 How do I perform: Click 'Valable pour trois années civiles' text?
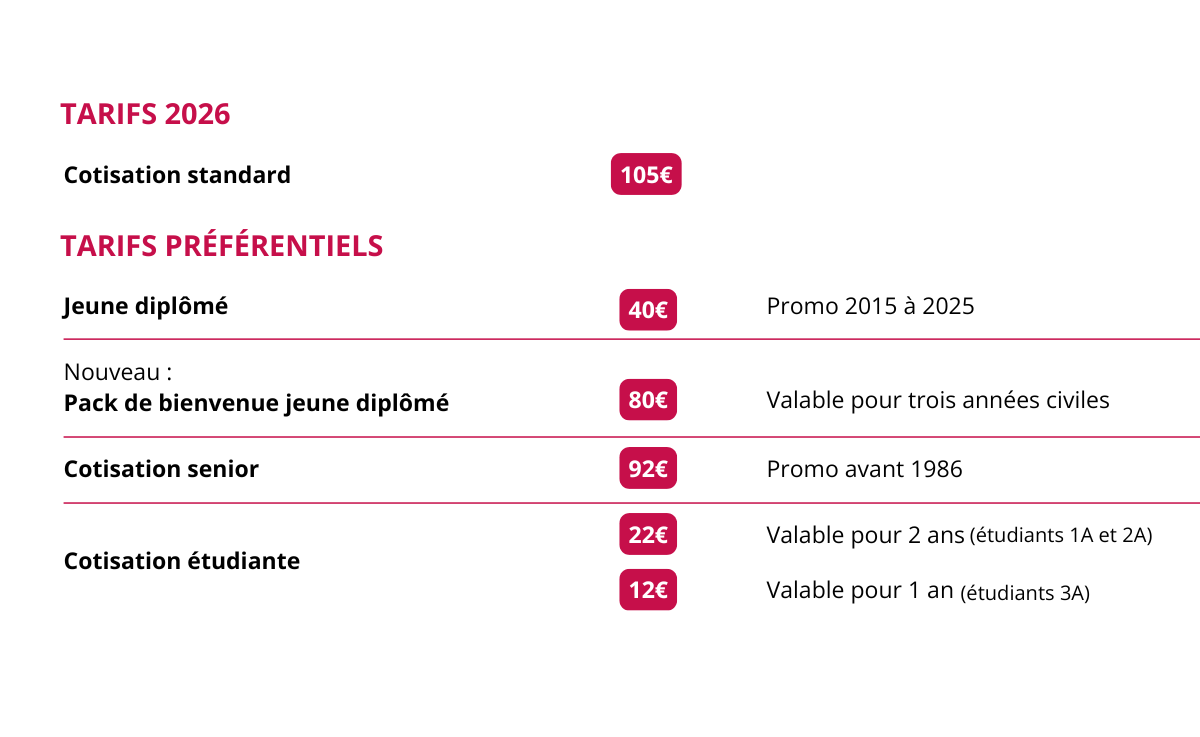coord(938,400)
